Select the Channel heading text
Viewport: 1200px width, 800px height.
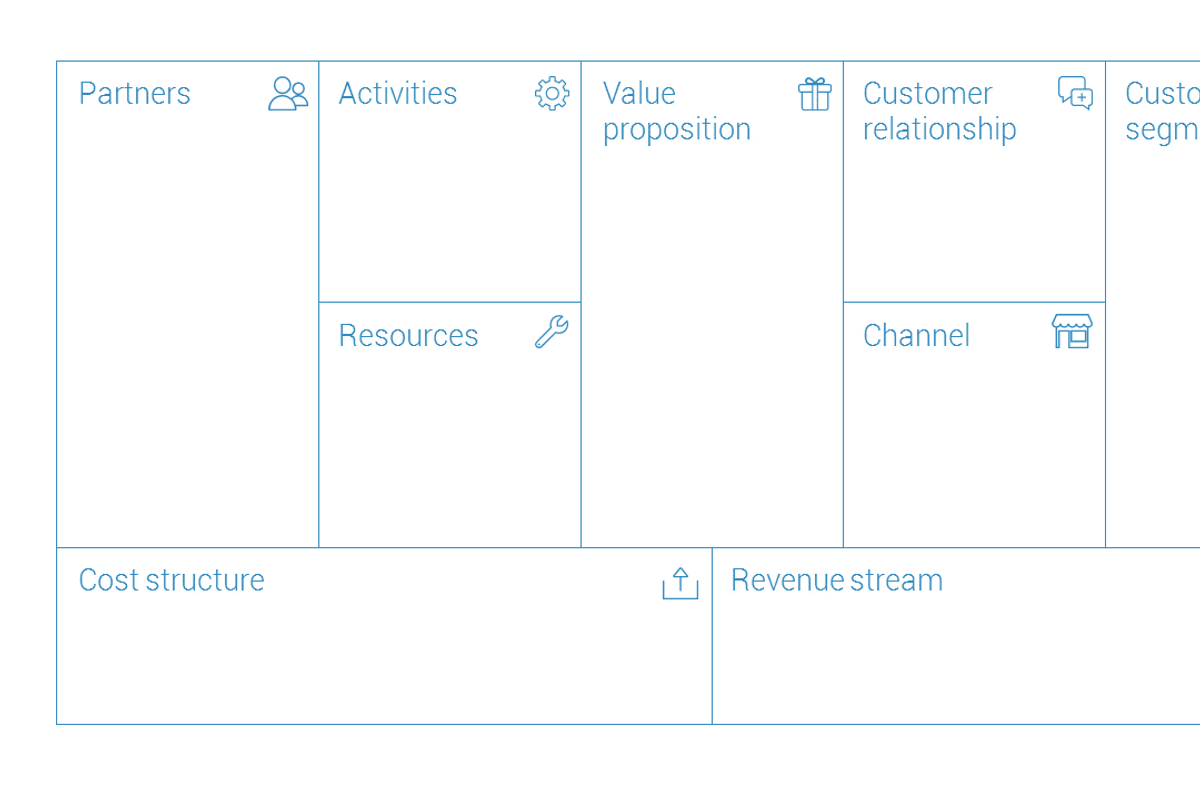917,335
